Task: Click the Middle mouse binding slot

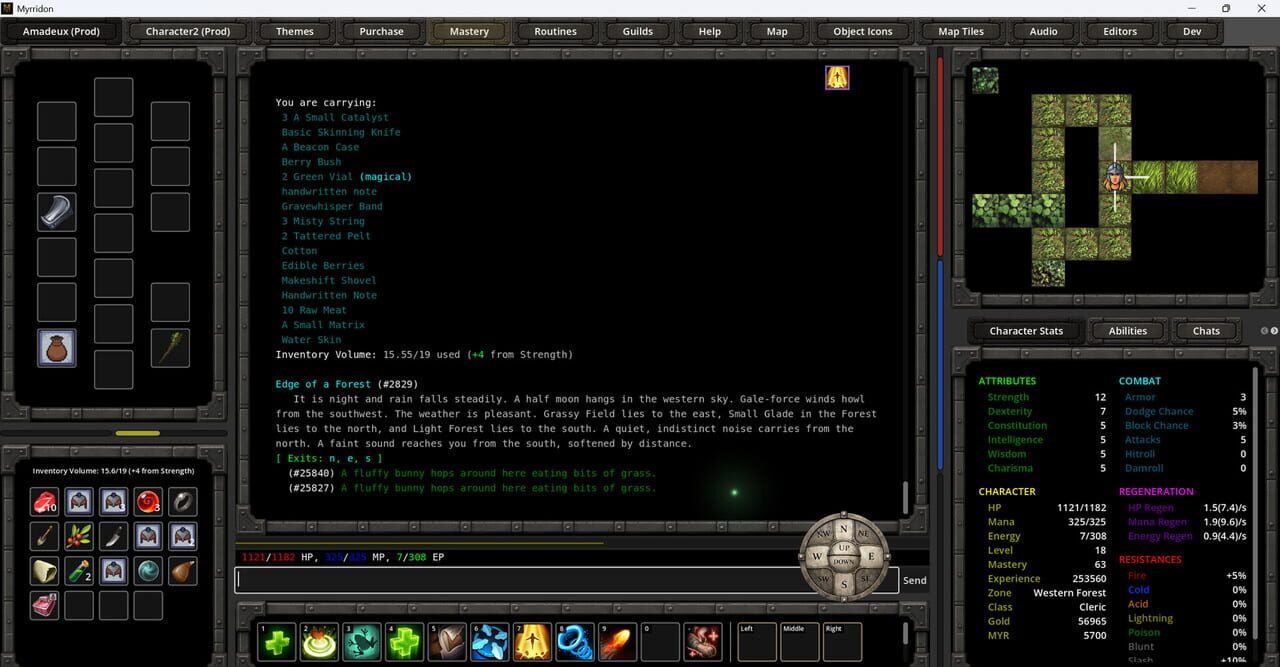Action: 799,642
